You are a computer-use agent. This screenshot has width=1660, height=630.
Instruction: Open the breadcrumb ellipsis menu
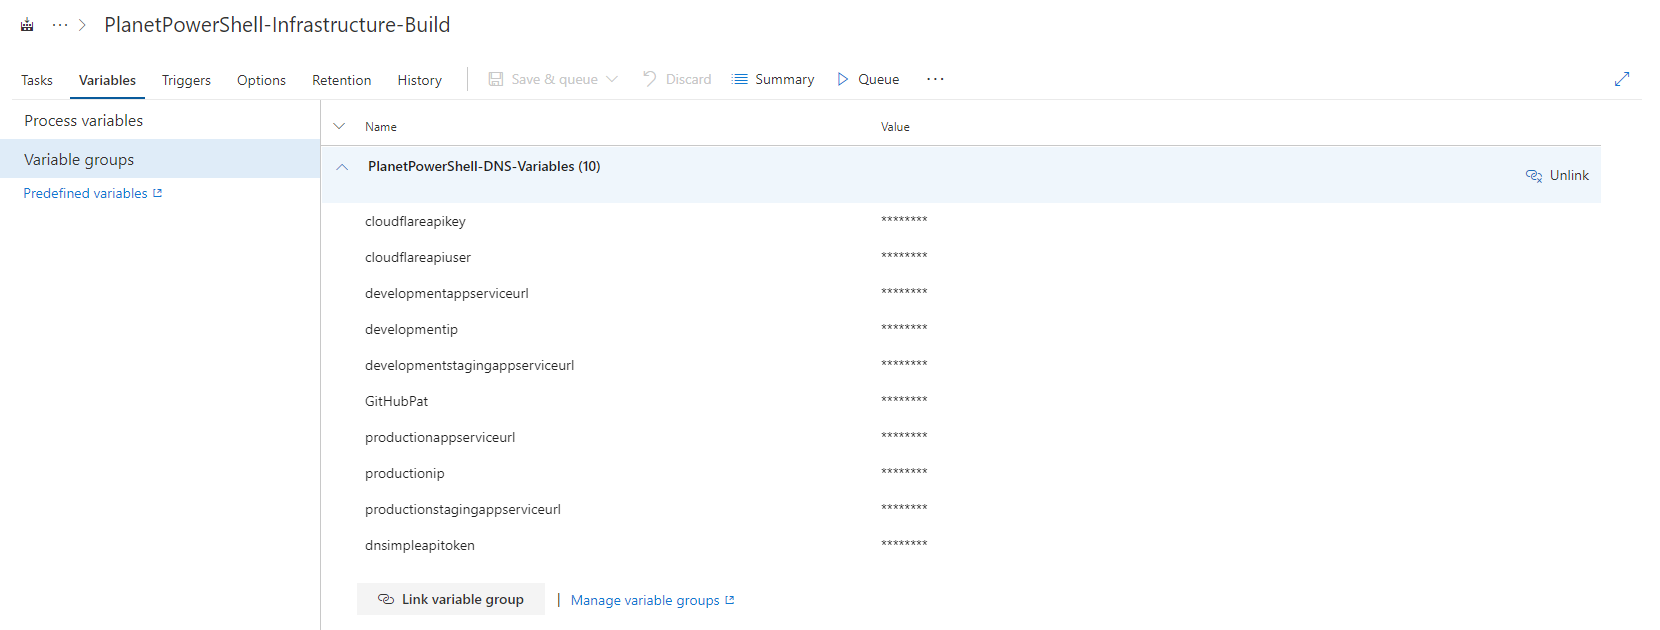click(60, 25)
